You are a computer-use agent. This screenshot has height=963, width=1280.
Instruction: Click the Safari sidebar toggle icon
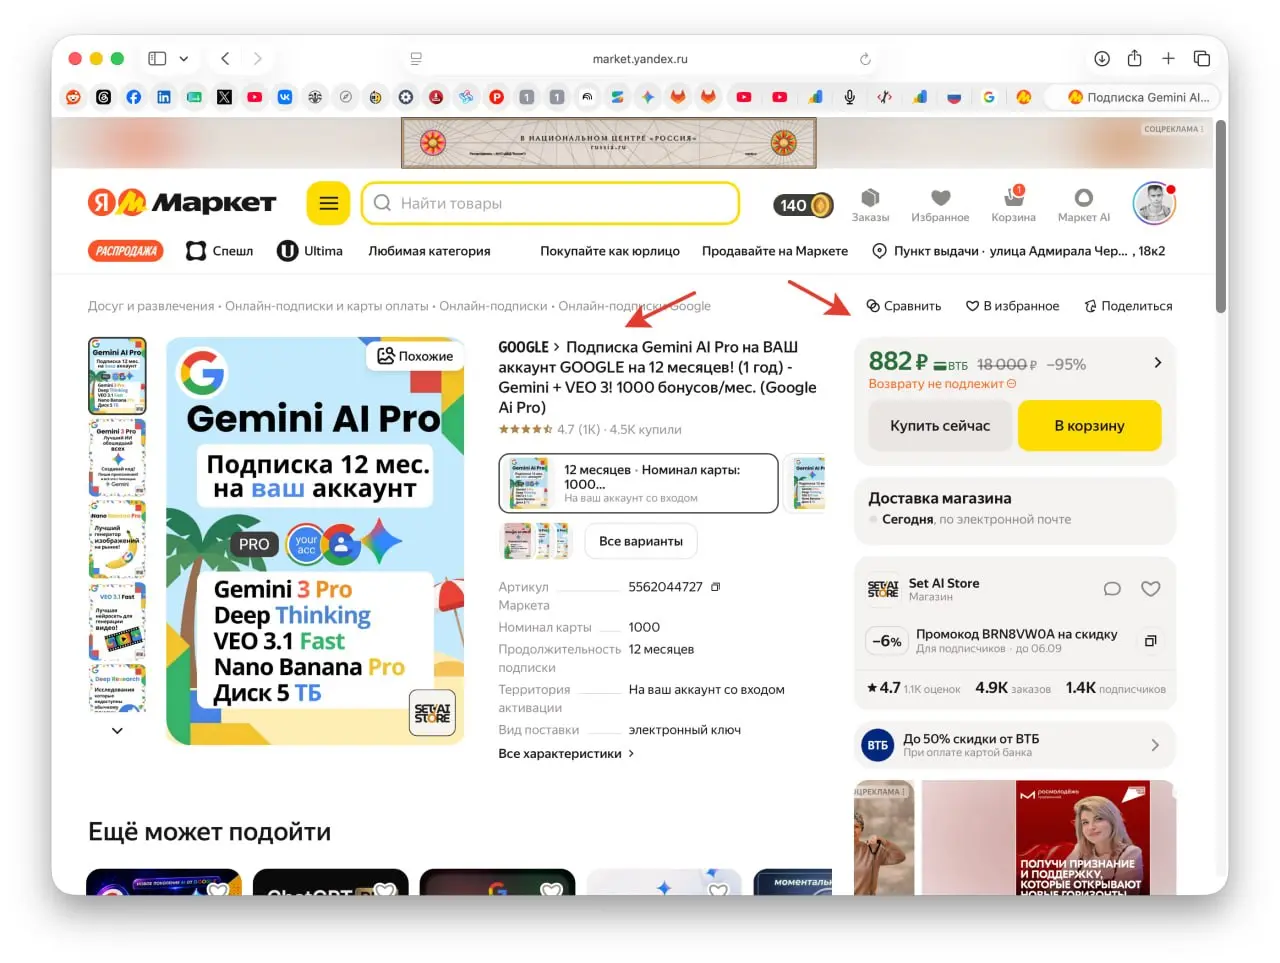[157, 59]
